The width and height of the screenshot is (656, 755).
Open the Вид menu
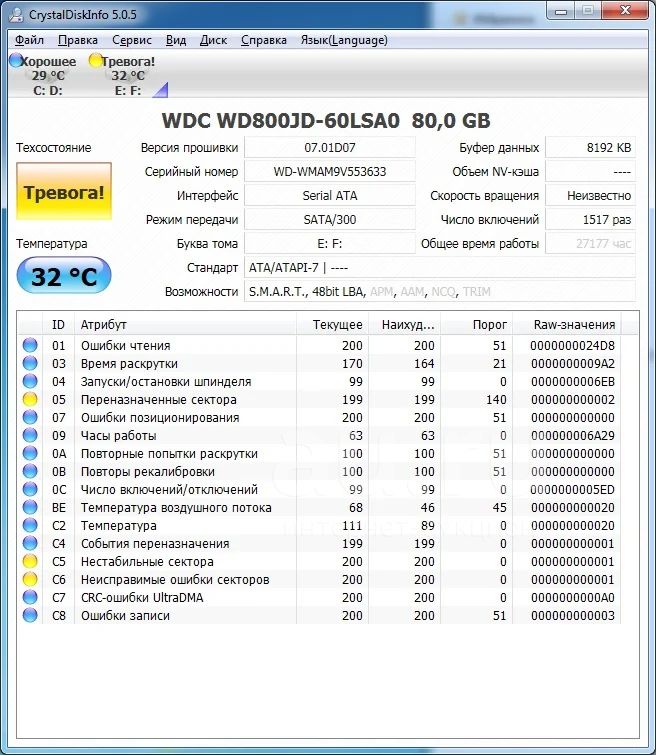[176, 40]
